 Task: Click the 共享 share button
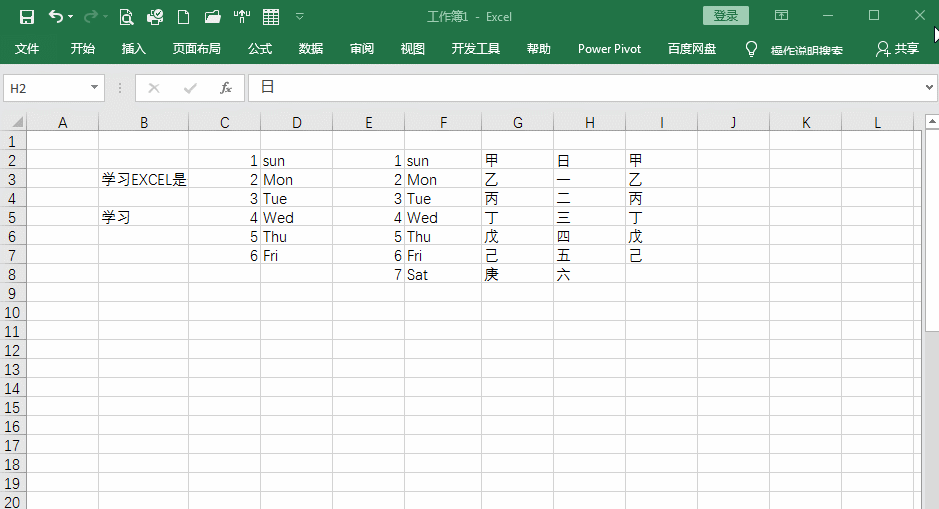897,49
